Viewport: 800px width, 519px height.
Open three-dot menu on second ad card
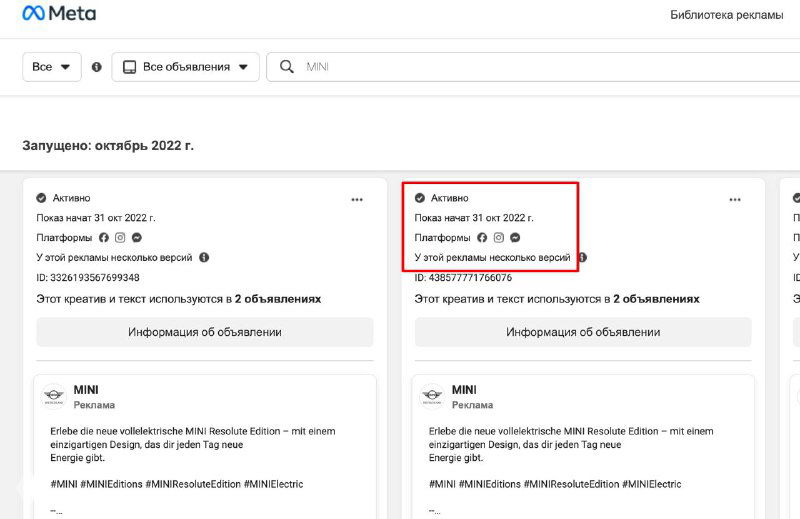click(735, 199)
